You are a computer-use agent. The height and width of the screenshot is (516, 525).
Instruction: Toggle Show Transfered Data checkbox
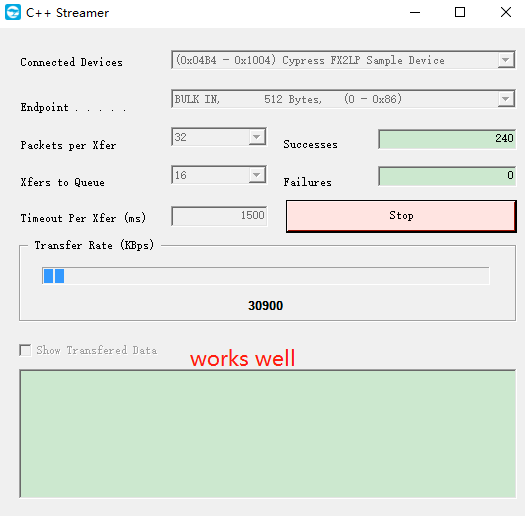point(25,350)
